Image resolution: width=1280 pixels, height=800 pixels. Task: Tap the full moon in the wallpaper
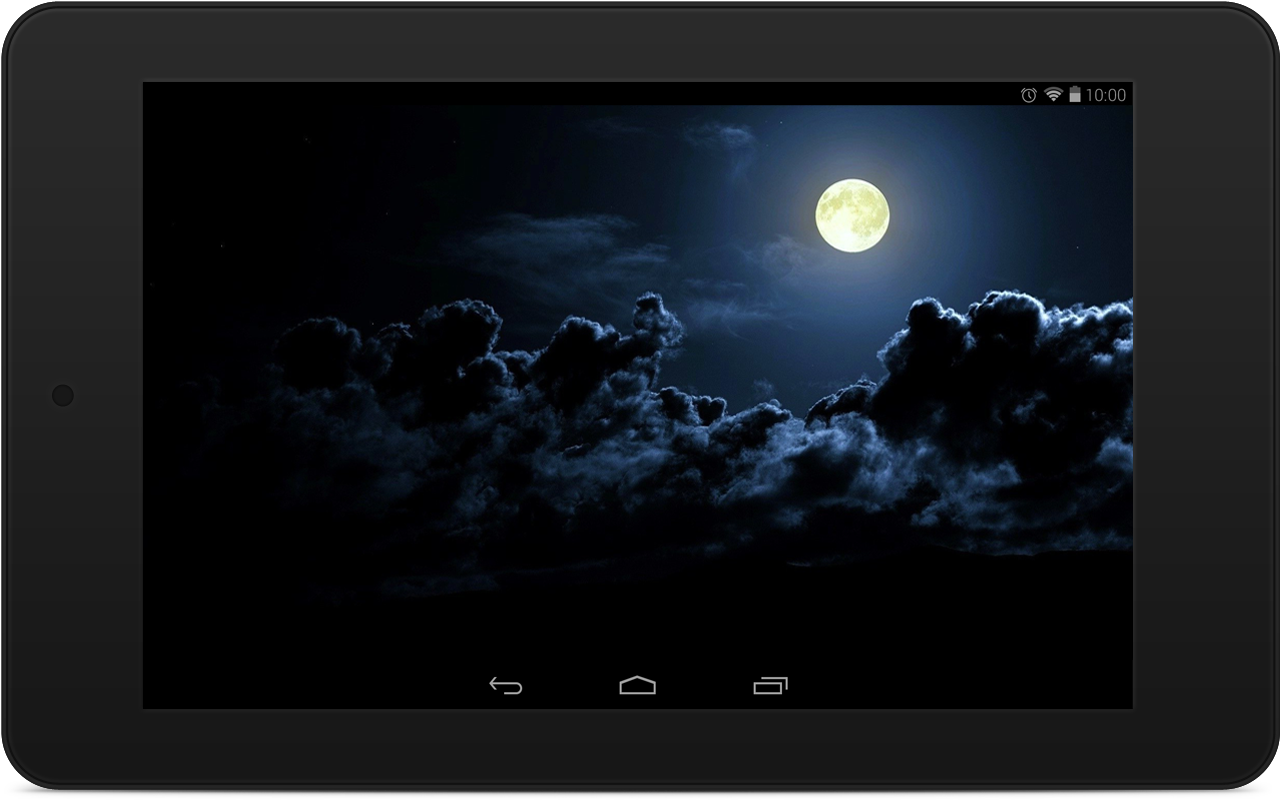click(852, 215)
